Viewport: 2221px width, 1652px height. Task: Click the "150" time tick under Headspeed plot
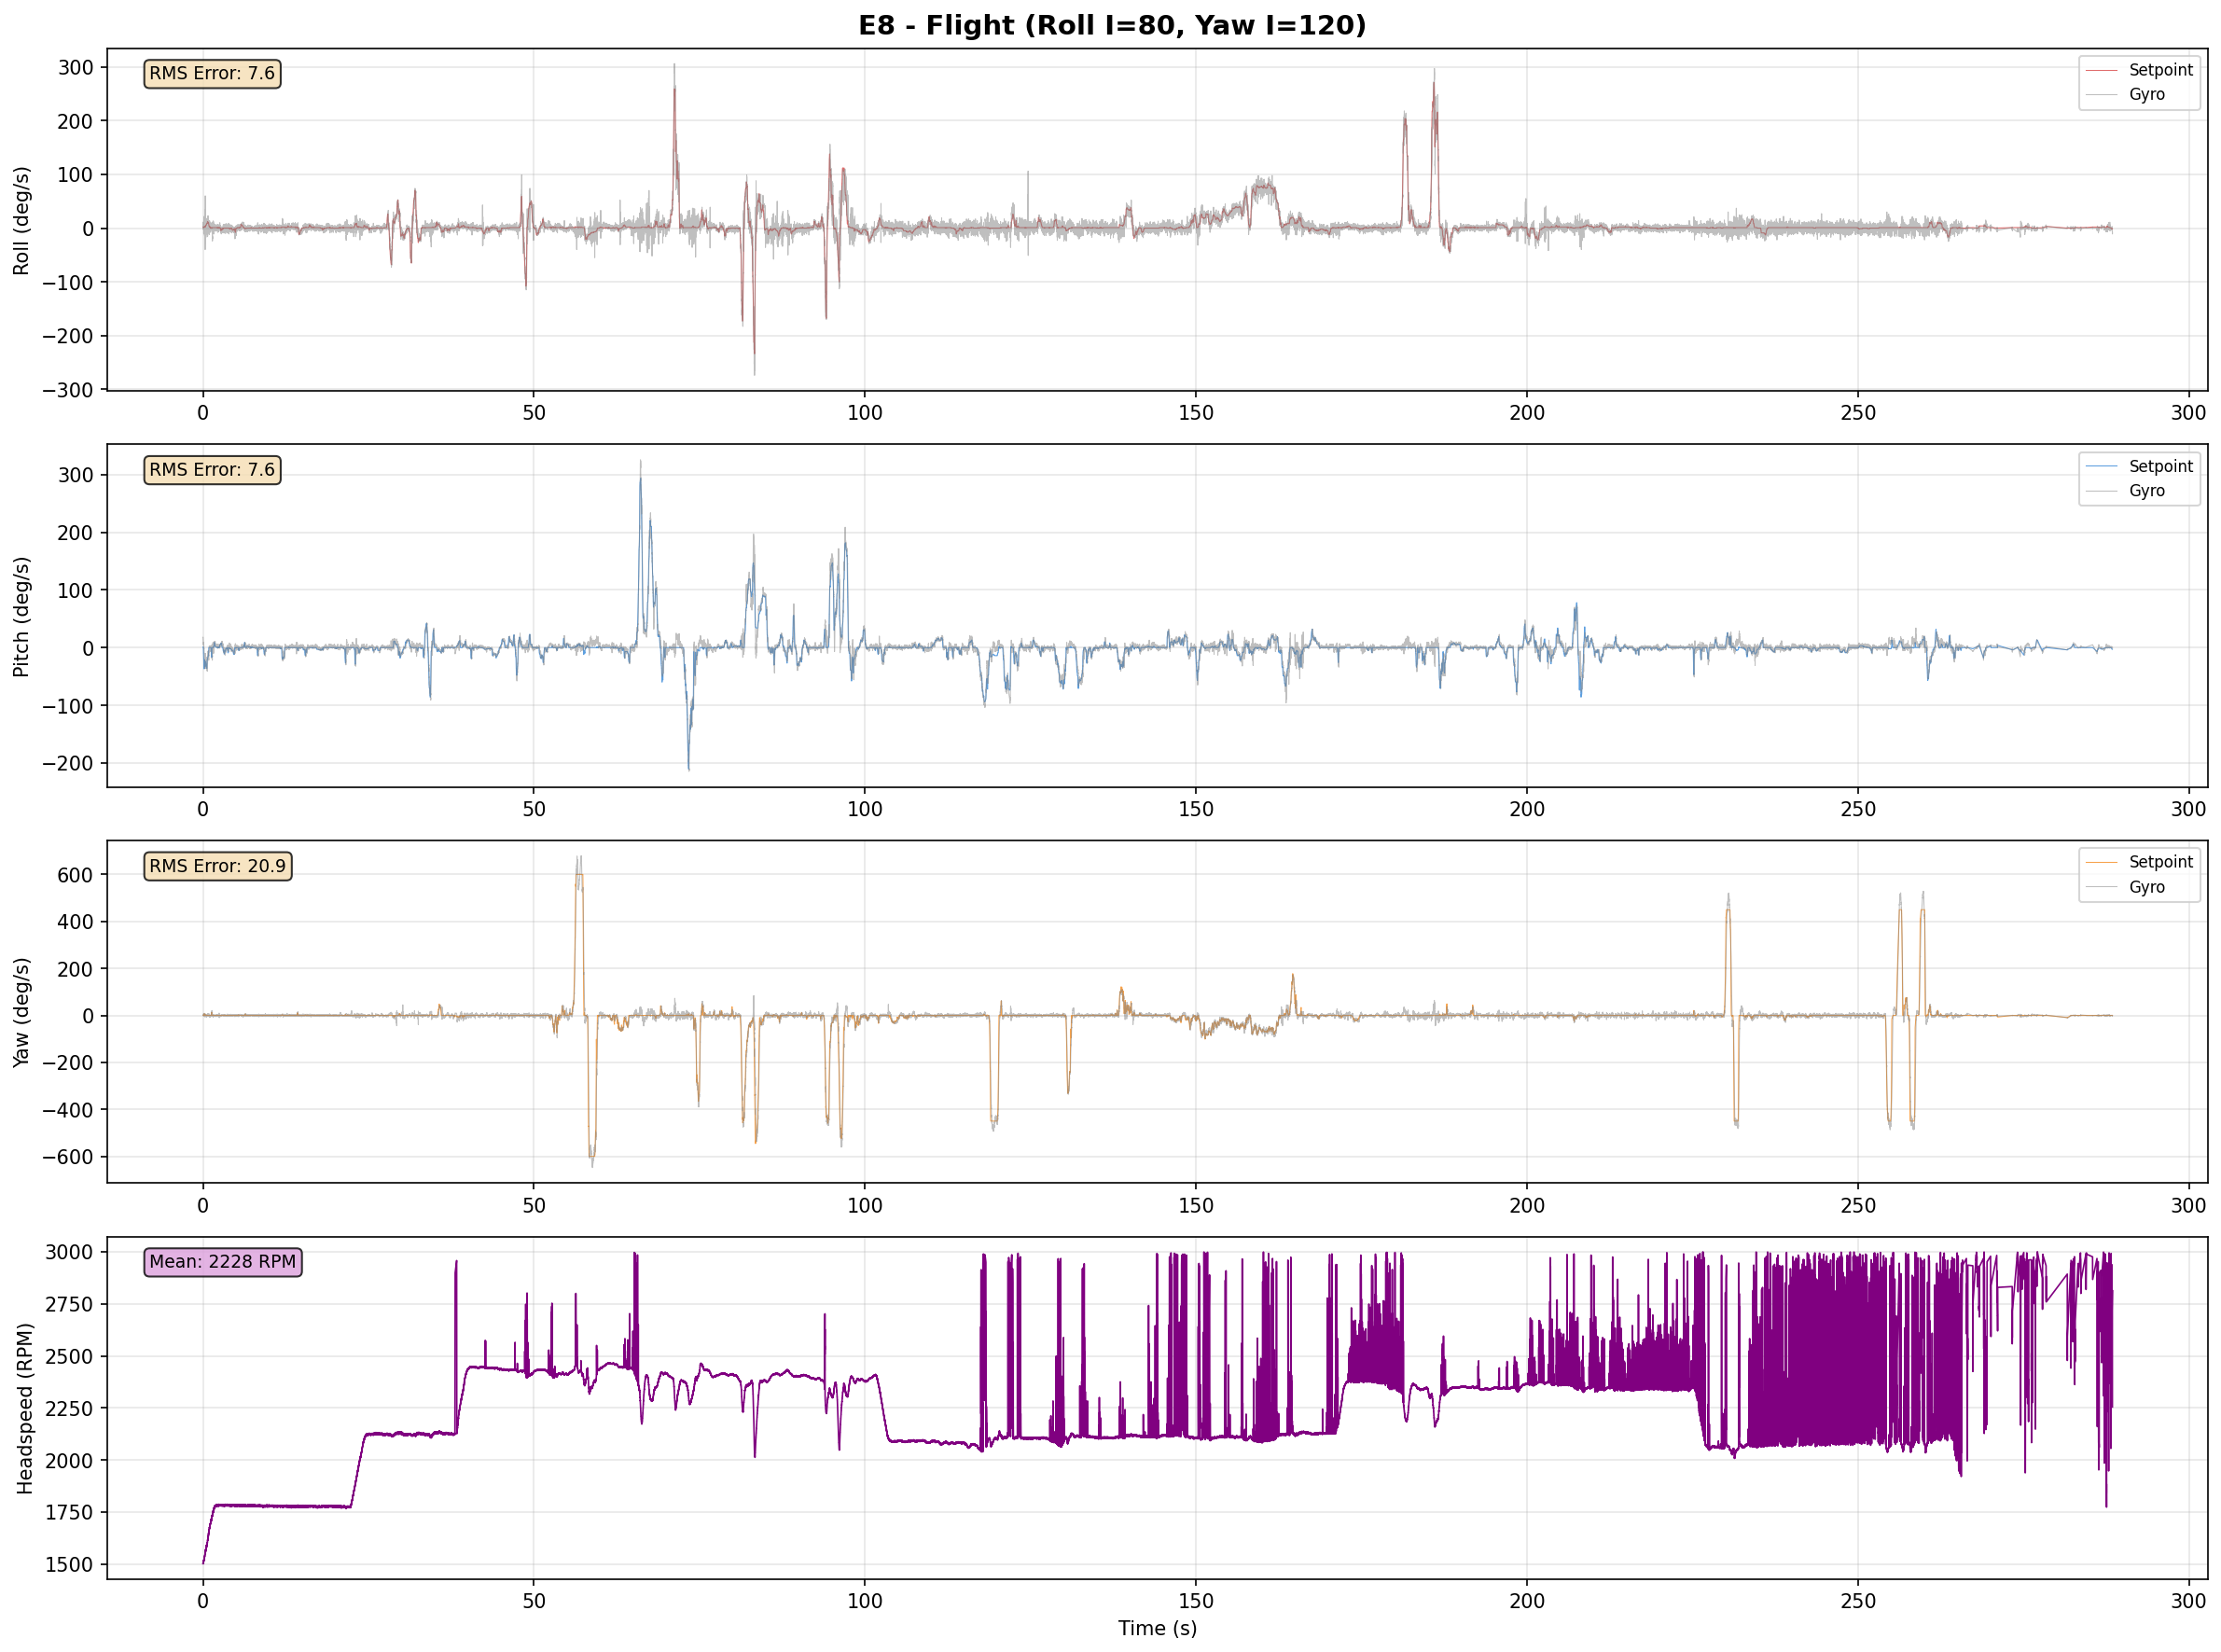tap(1196, 1600)
